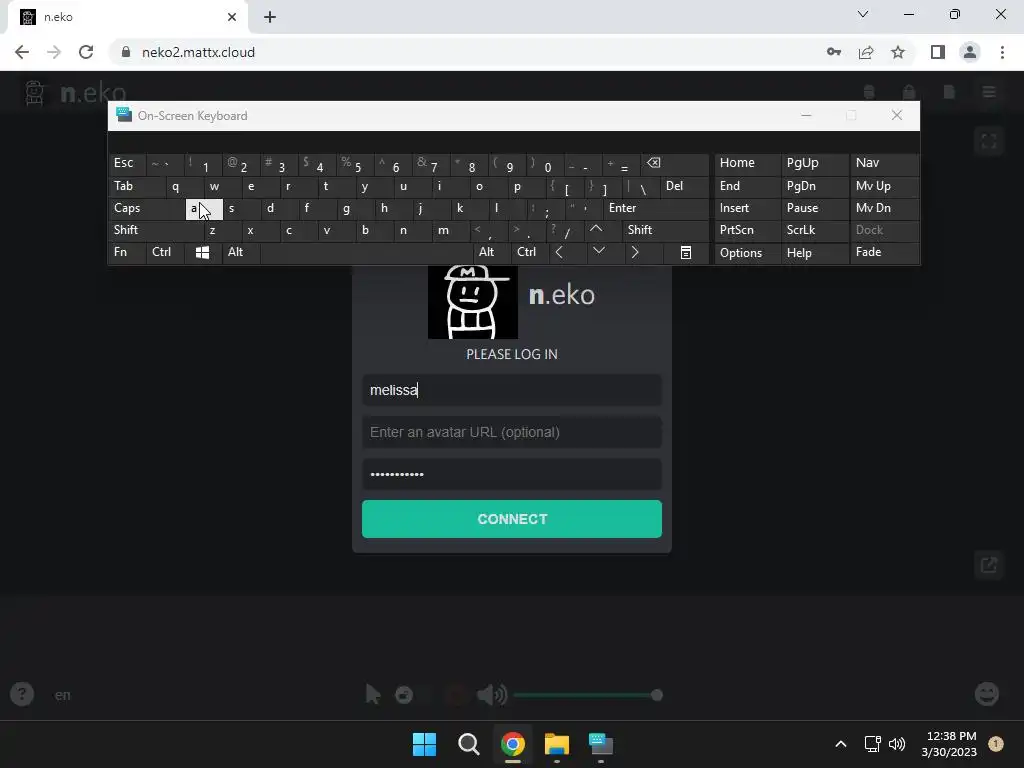Click the CONNECT button
1024x768 pixels.
(511, 519)
